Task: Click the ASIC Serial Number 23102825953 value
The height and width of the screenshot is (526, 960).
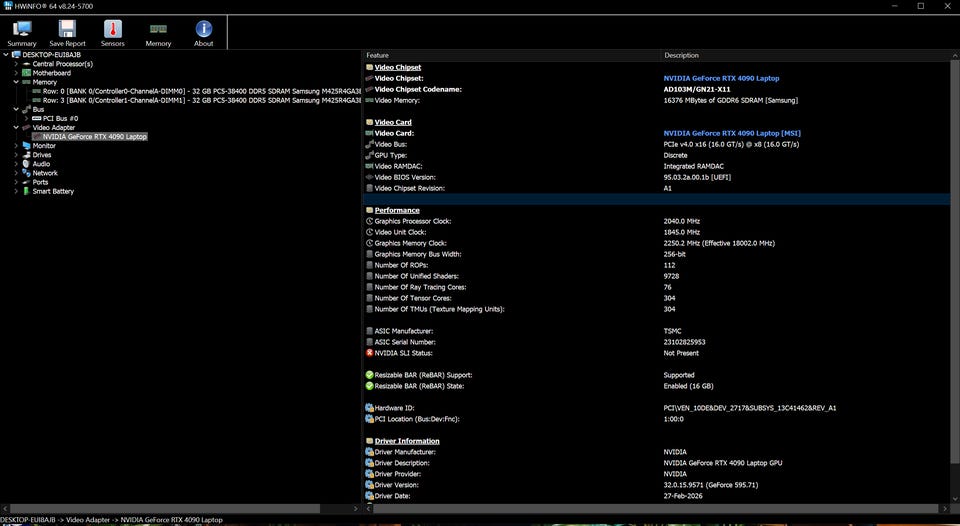Action: 684,342
